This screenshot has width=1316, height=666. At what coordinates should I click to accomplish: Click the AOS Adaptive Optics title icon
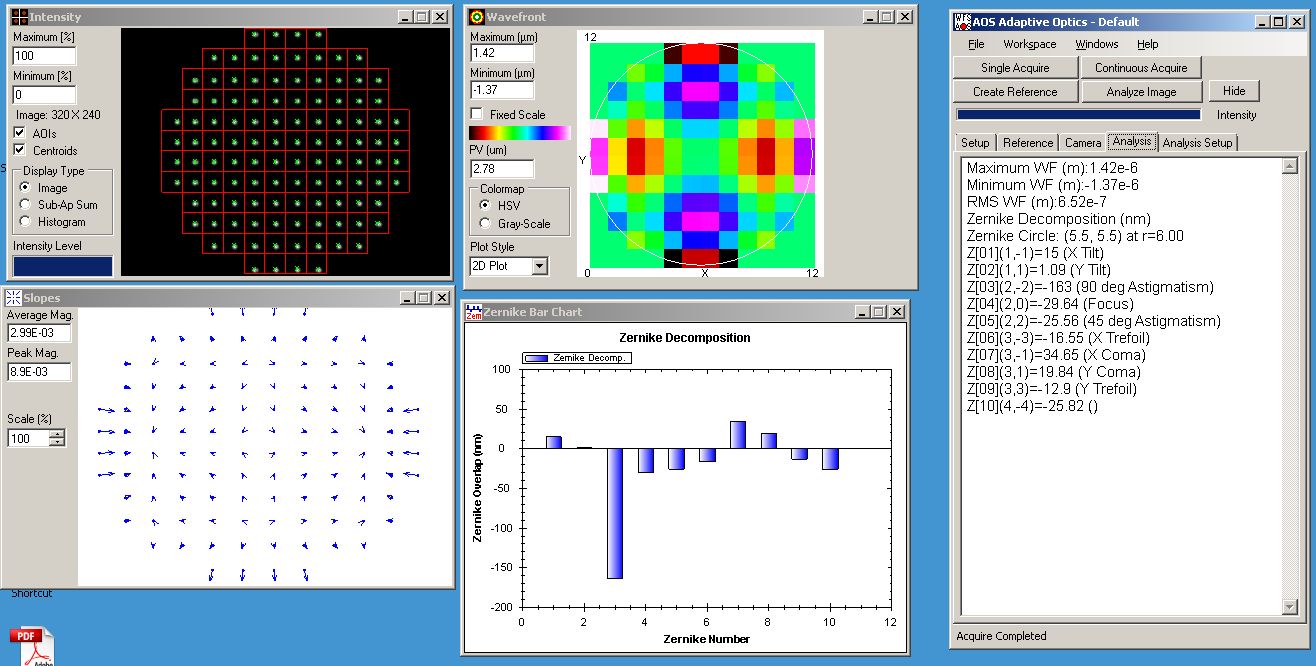tap(962, 22)
